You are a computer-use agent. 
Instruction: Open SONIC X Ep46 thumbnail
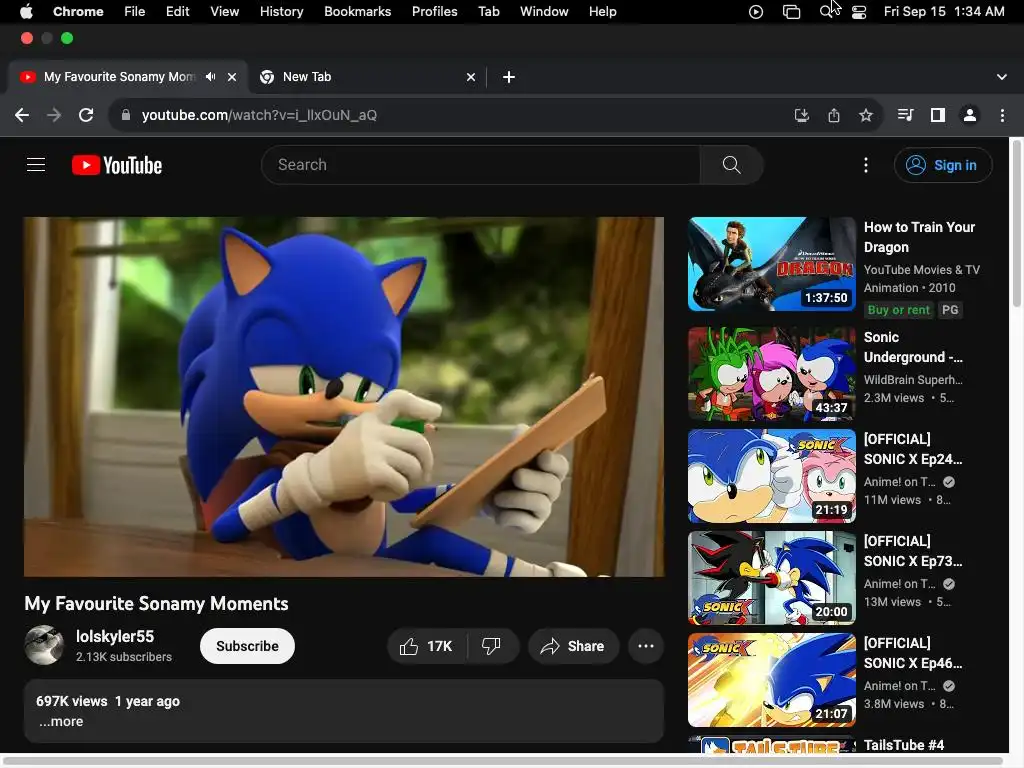772,680
